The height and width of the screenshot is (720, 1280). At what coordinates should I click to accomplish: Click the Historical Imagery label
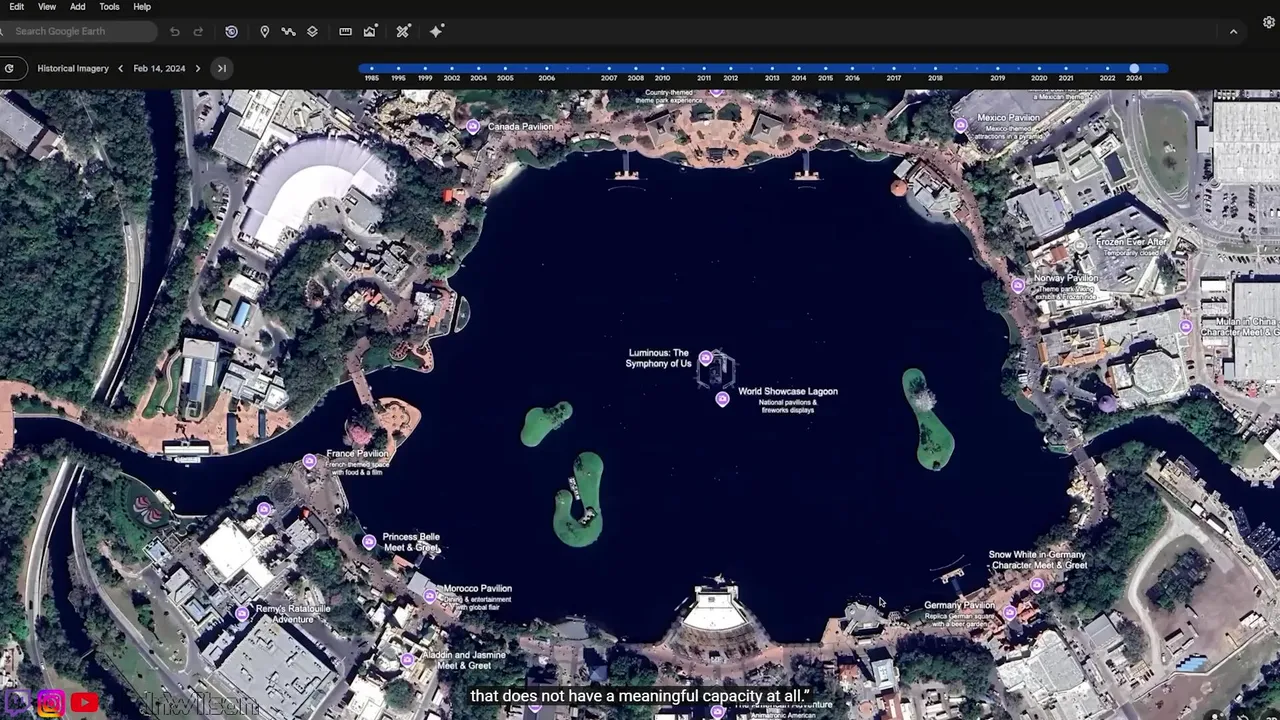click(73, 68)
